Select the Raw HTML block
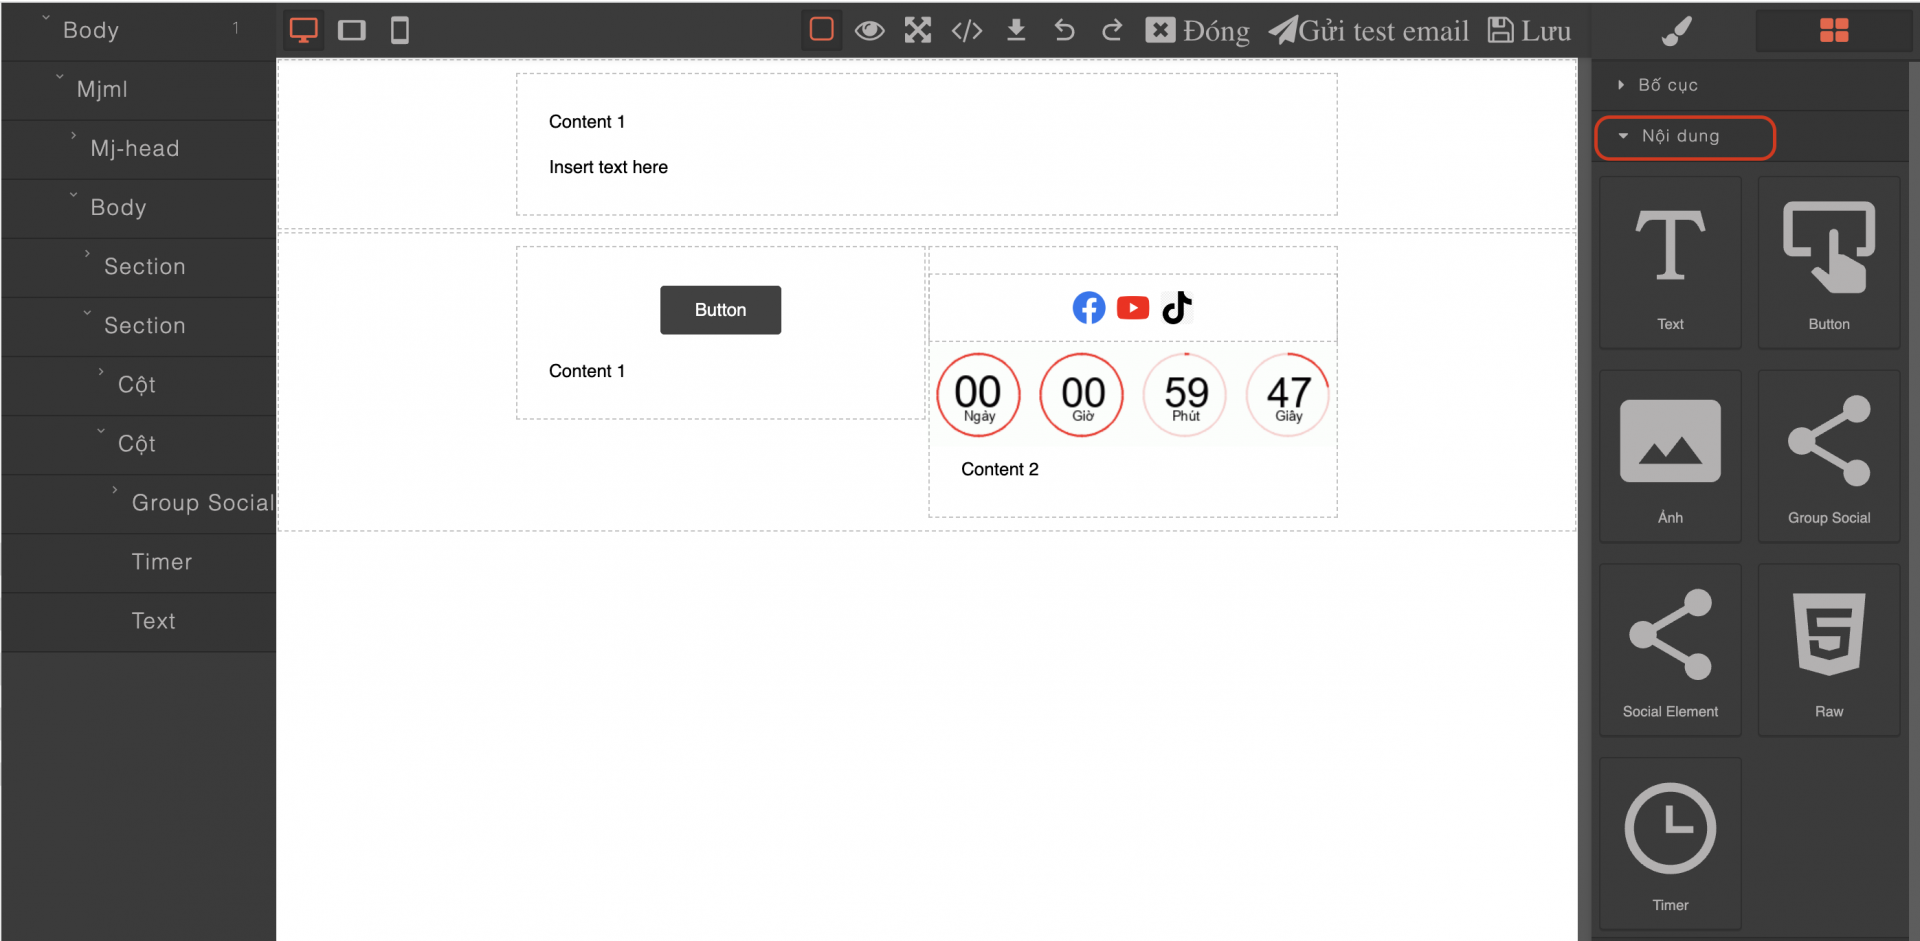 [x=1829, y=650]
